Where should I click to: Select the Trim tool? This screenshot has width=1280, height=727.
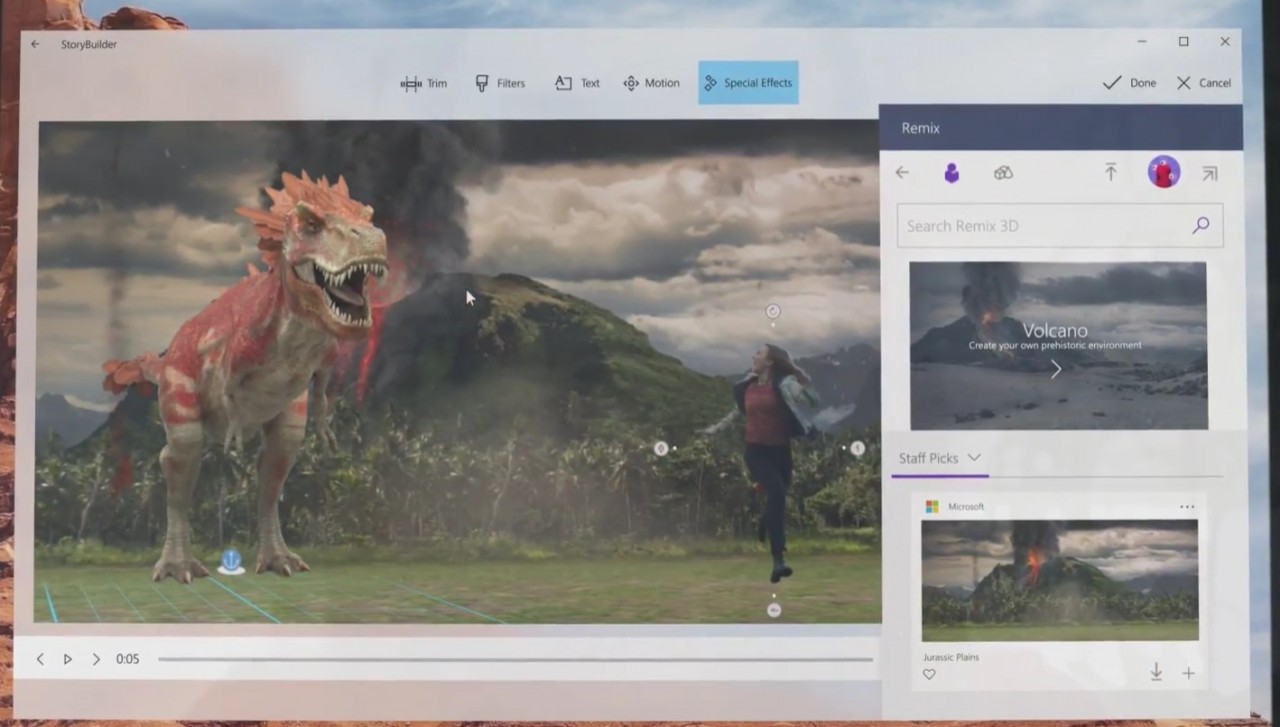coord(424,83)
